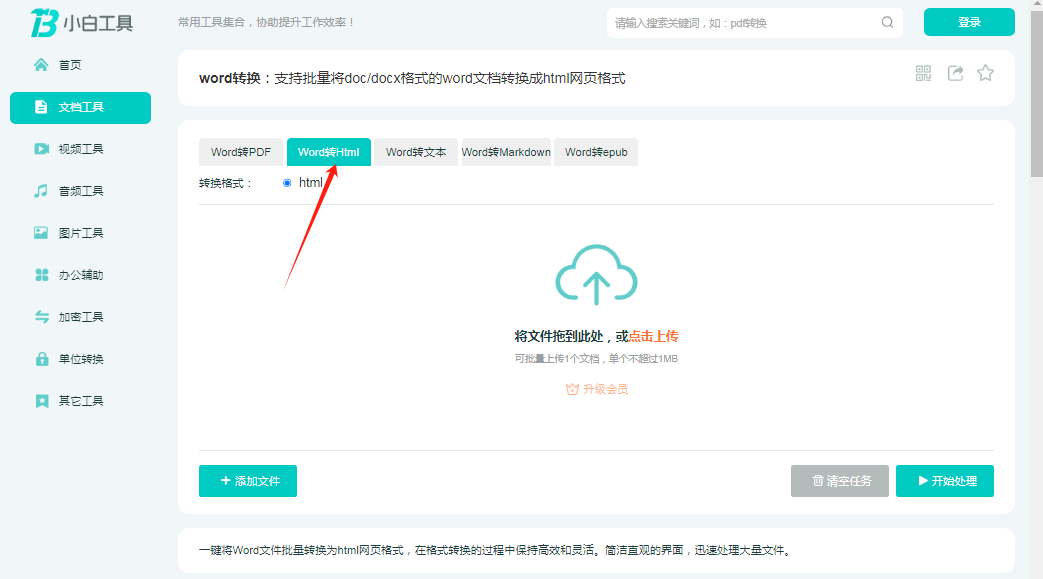Open 首页 home in the sidebar
Image resolution: width=1043 pixels, height=579 pixels.
[x=70, y=65]
